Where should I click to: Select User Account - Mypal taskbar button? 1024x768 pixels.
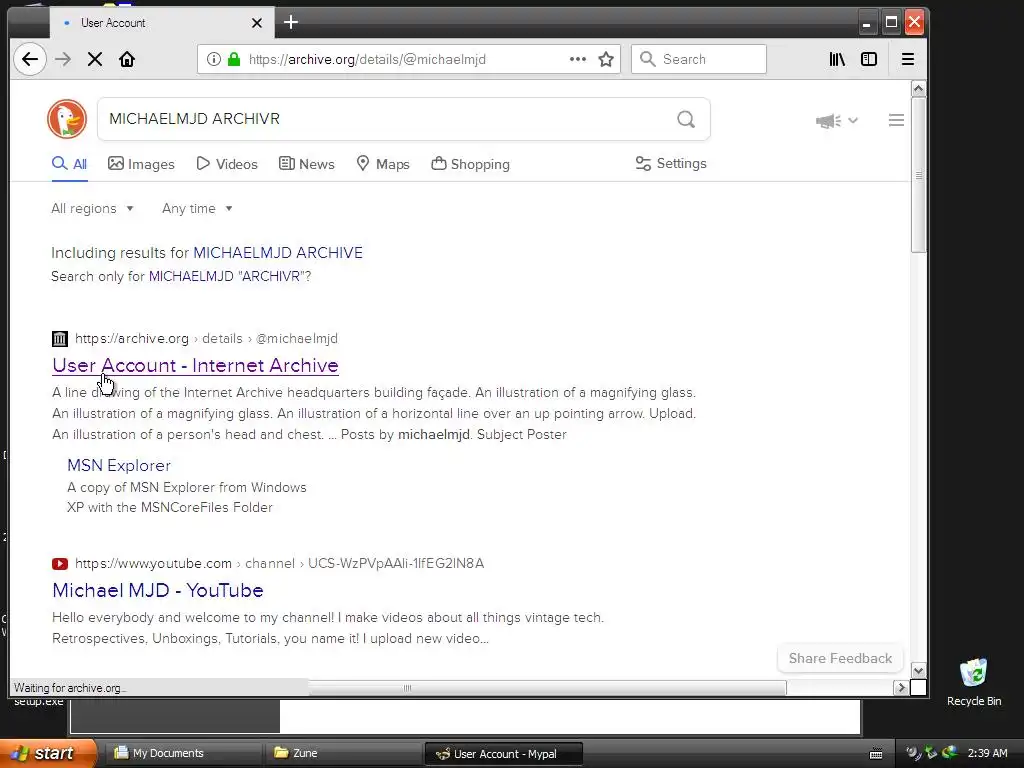[x=504, y=754]
